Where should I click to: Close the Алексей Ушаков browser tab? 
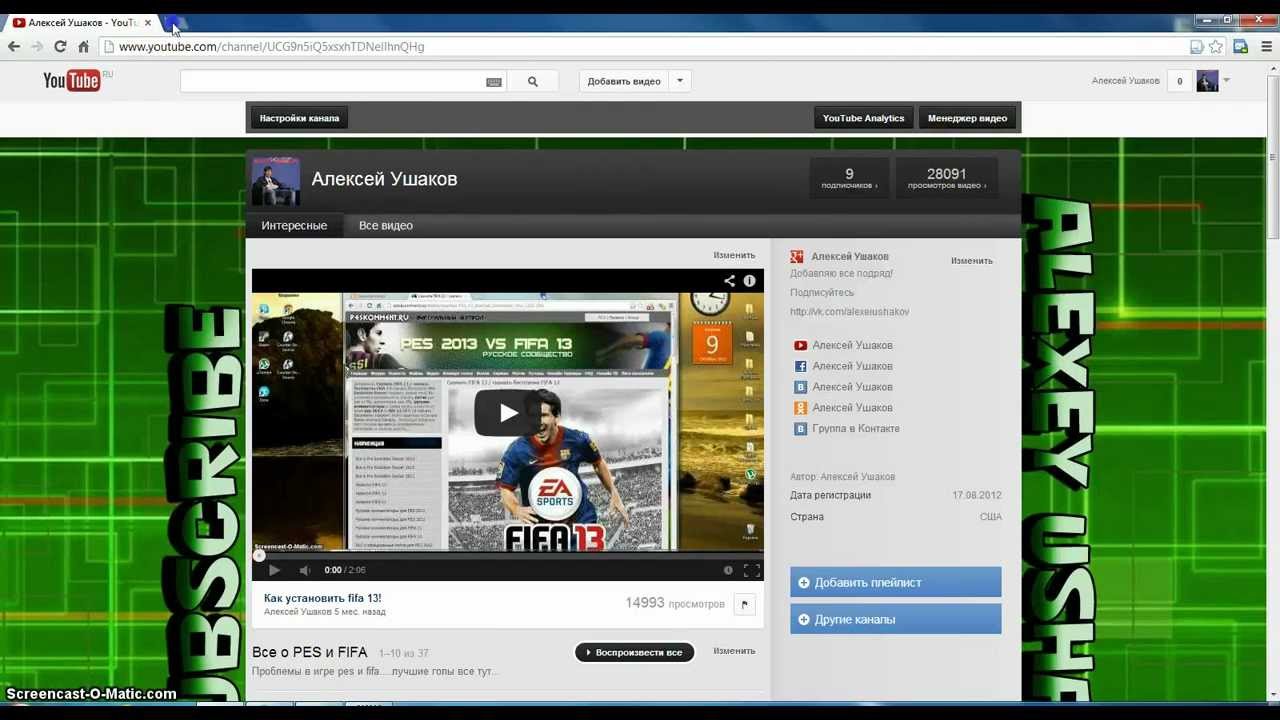(x=148, y=22)
